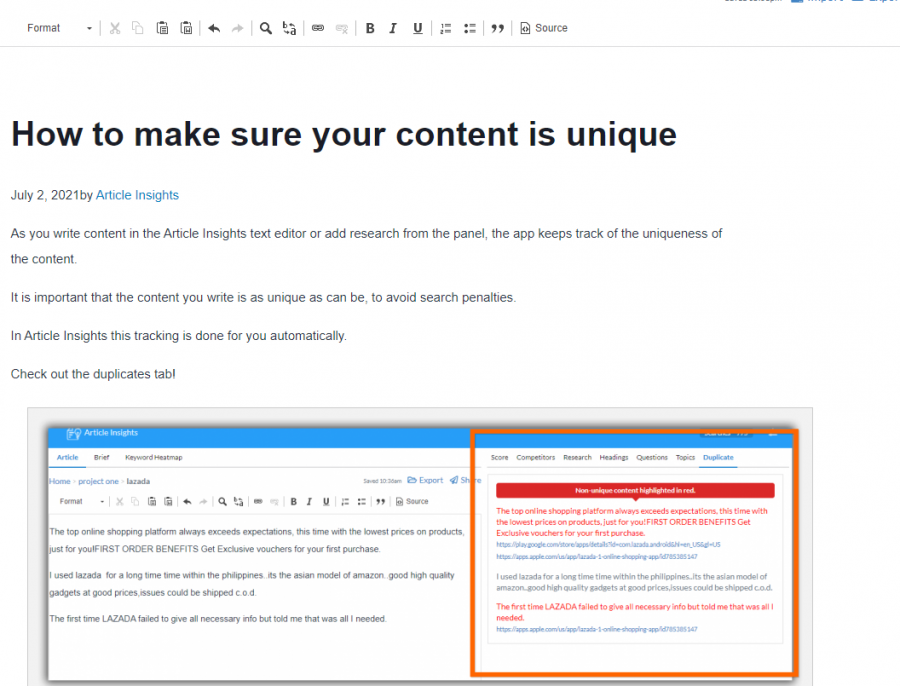Viewport: 900px width, 686px height.
Task: Apply block quote formatting
Action: coord(498,28)
